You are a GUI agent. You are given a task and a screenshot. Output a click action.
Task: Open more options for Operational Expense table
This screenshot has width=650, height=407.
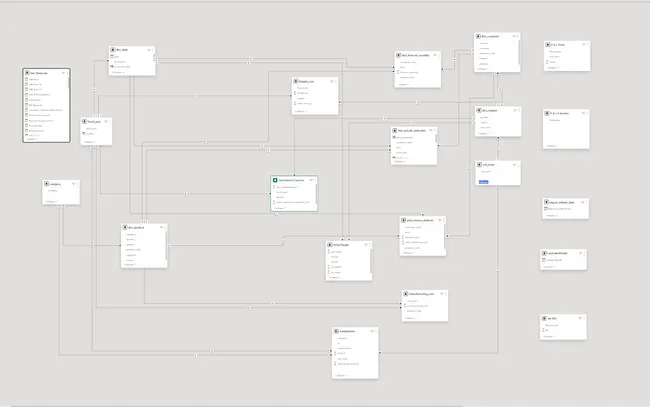[315, 180]
